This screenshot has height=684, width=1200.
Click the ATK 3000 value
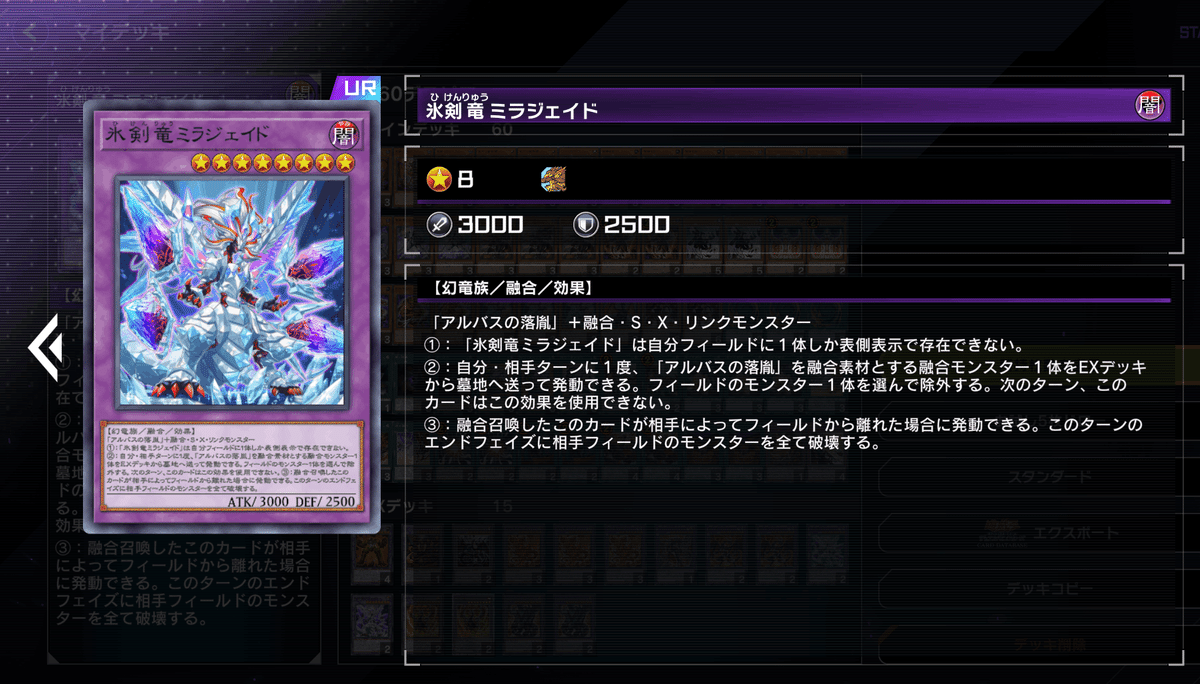490,224
